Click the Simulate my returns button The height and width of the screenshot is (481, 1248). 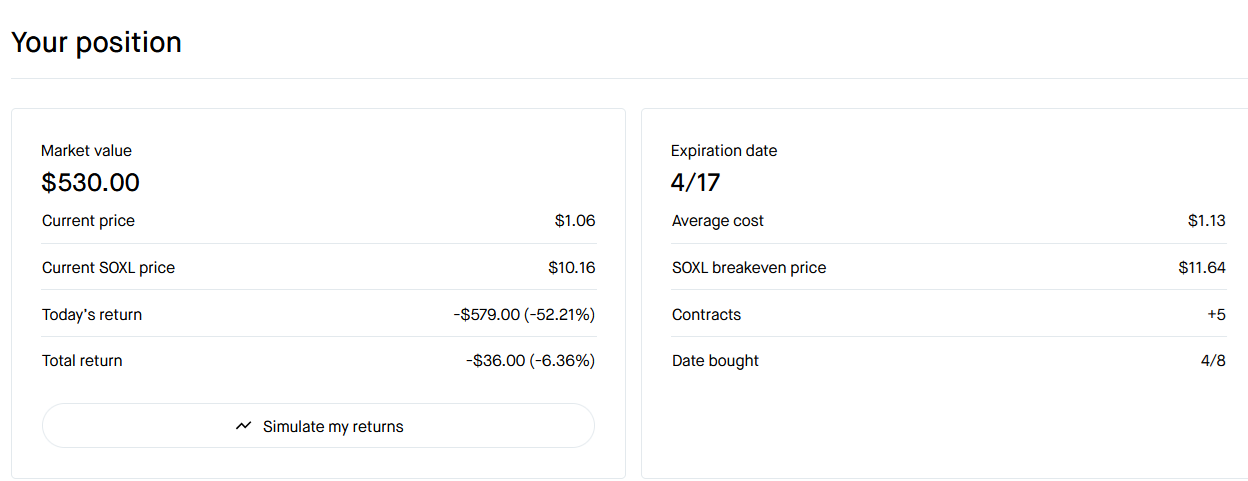tap(318, 426)
